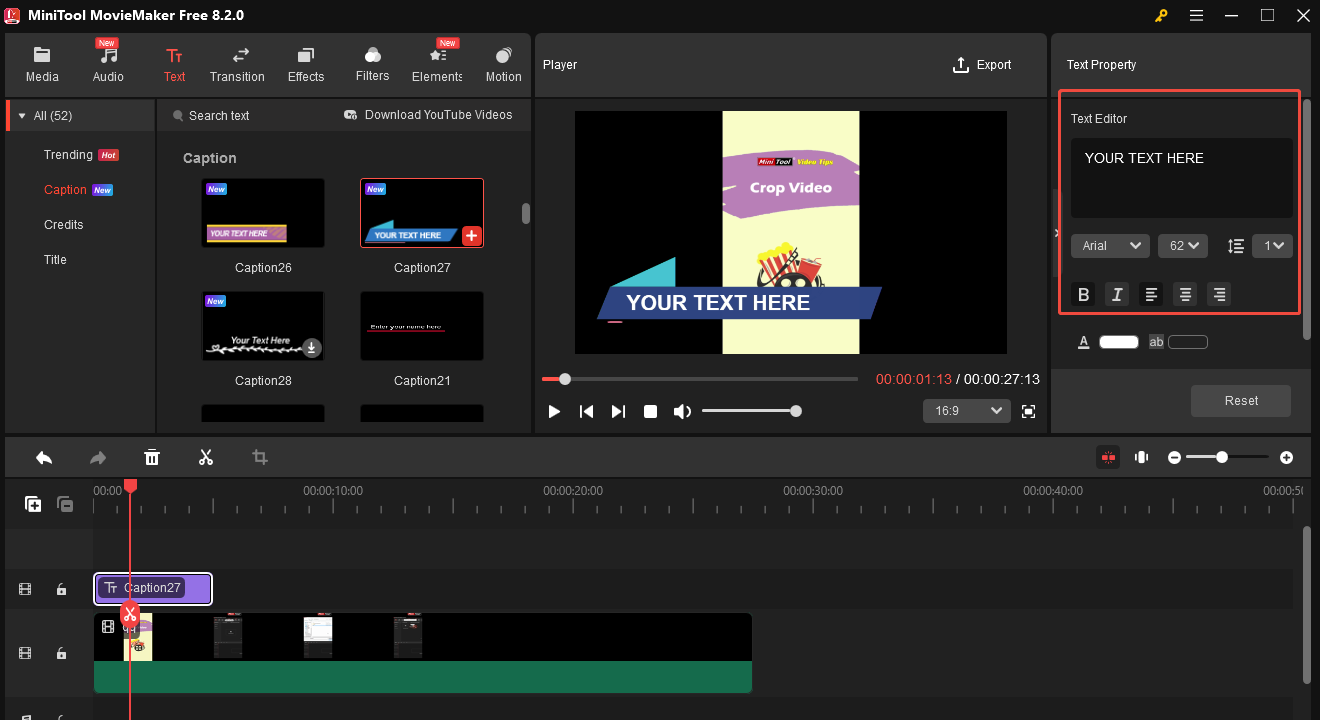Viewport: 1320px width, 720px height.
Task: Click the Reset button
Action: (1241, 401)
